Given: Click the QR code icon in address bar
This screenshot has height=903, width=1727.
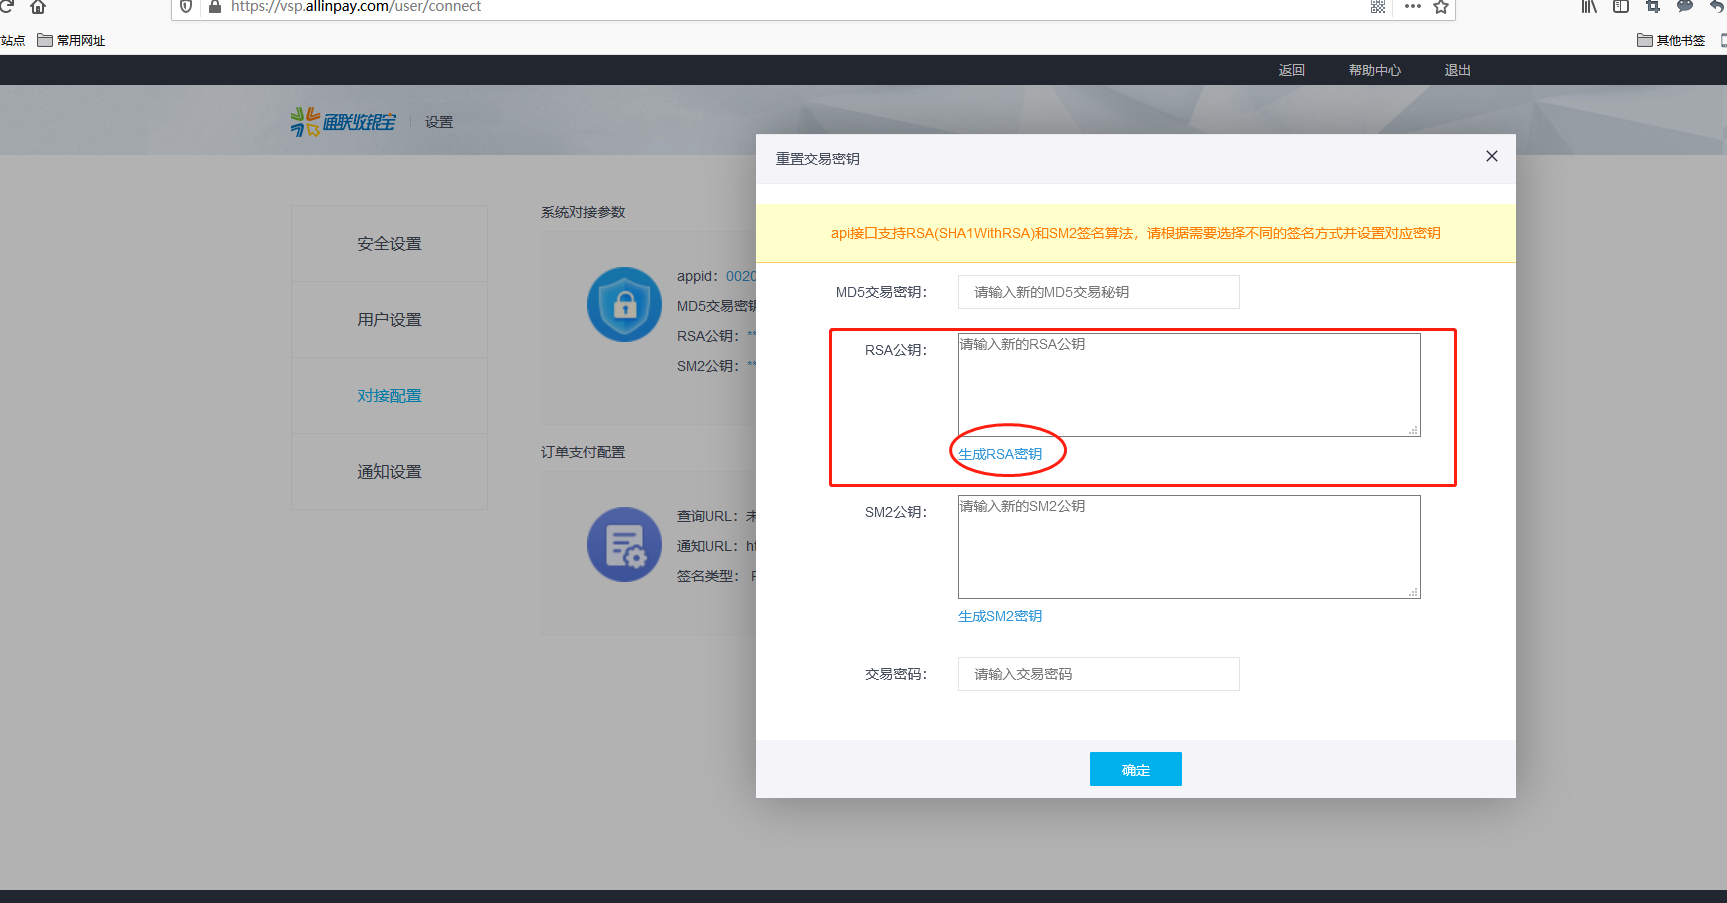Looking at the screenshot, I should coord(1377,7).
